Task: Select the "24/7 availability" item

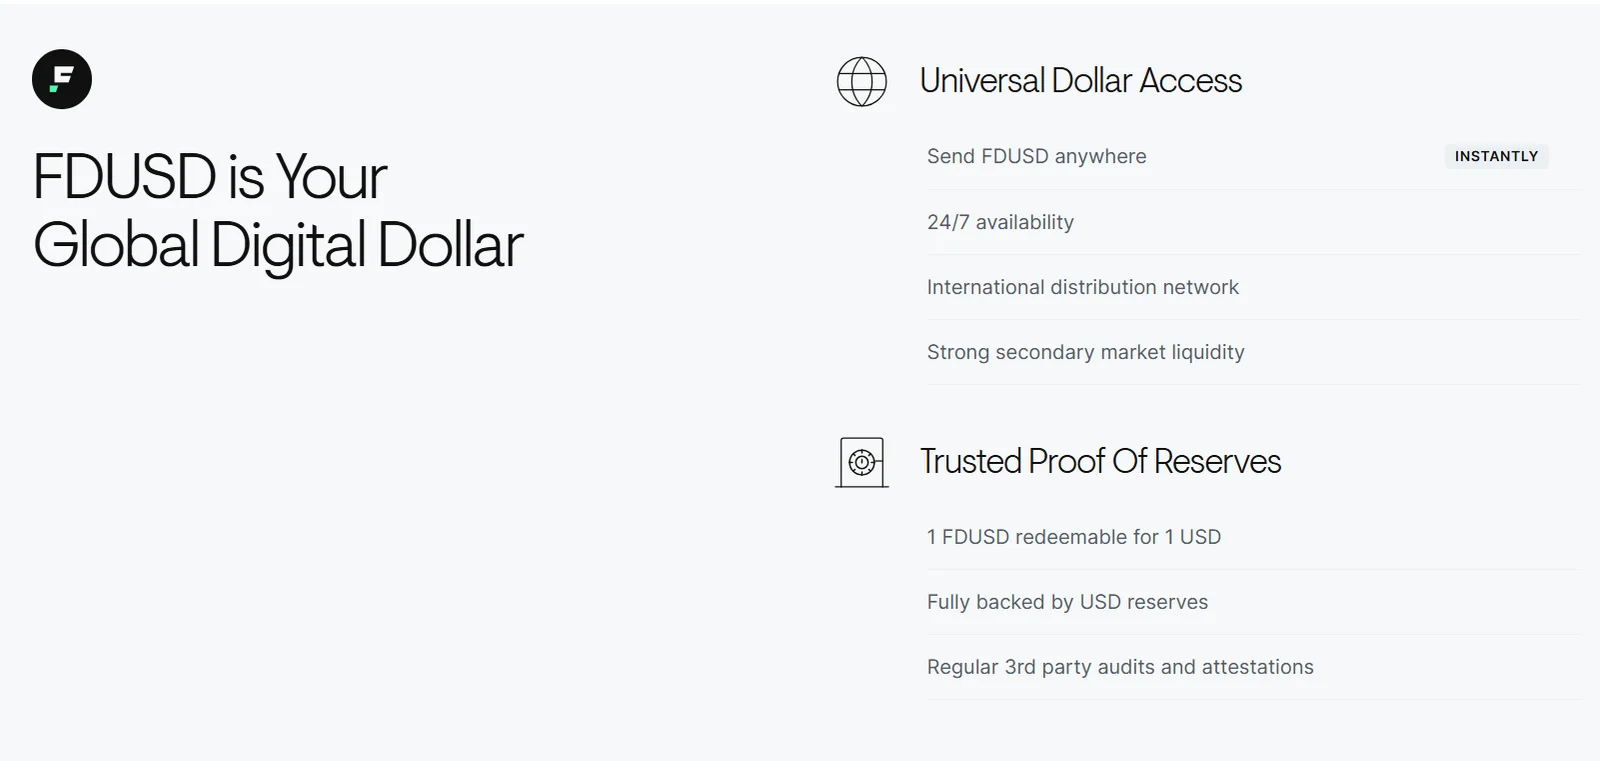Action: click(x=1000, y=222)
